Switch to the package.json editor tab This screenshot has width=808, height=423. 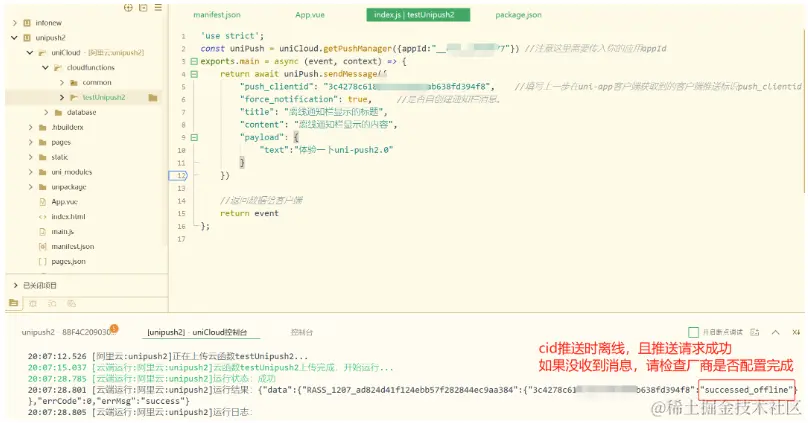518,15
